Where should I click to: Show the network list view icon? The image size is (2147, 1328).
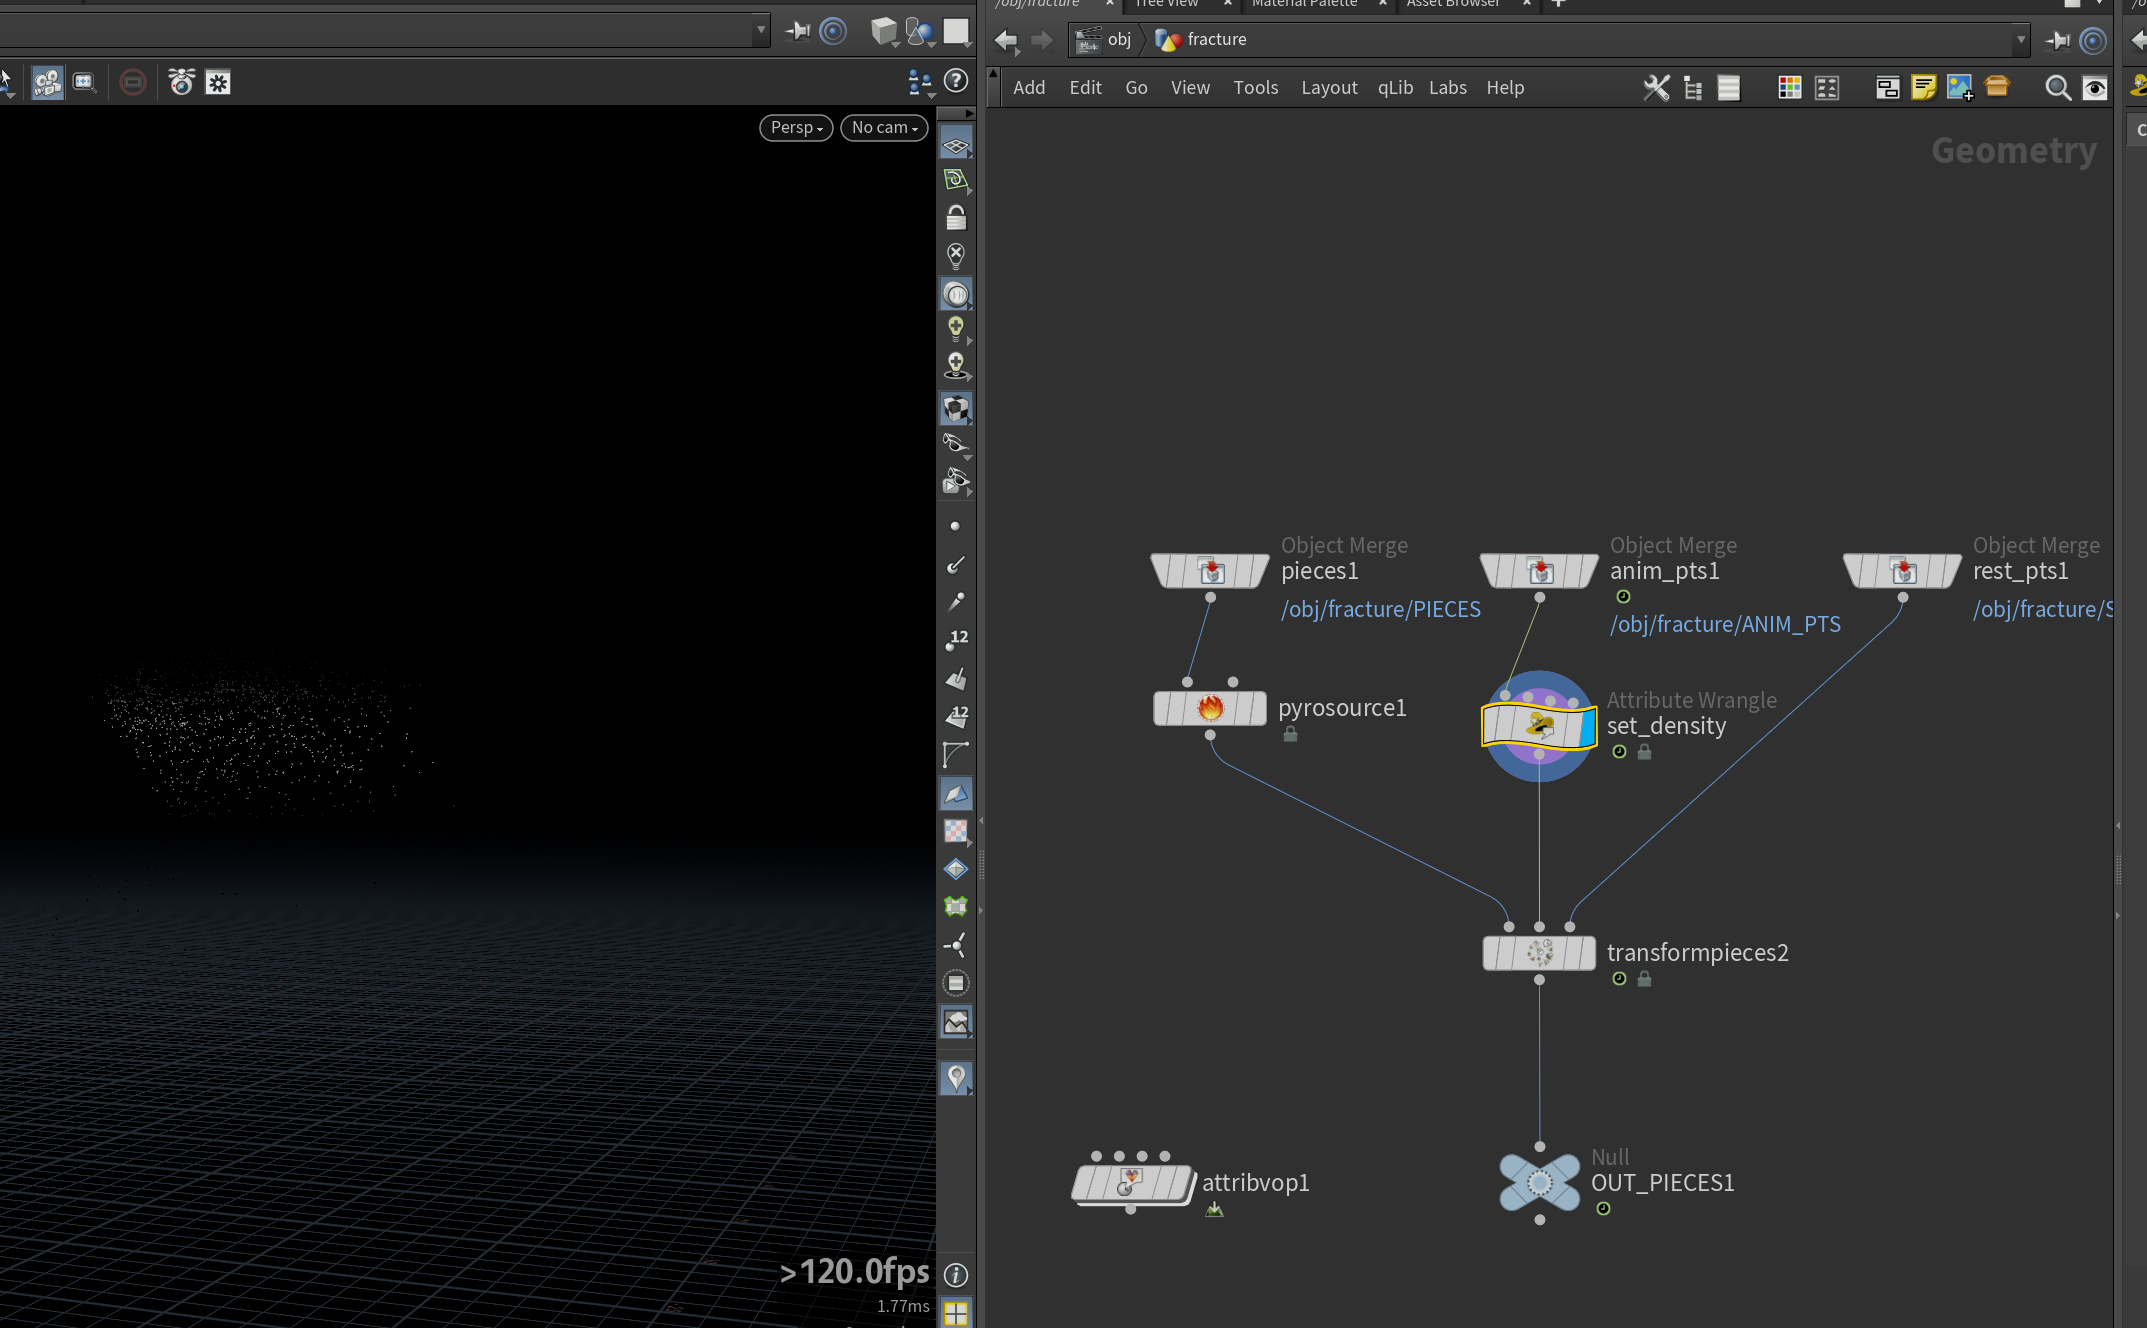pos(1729,88)
